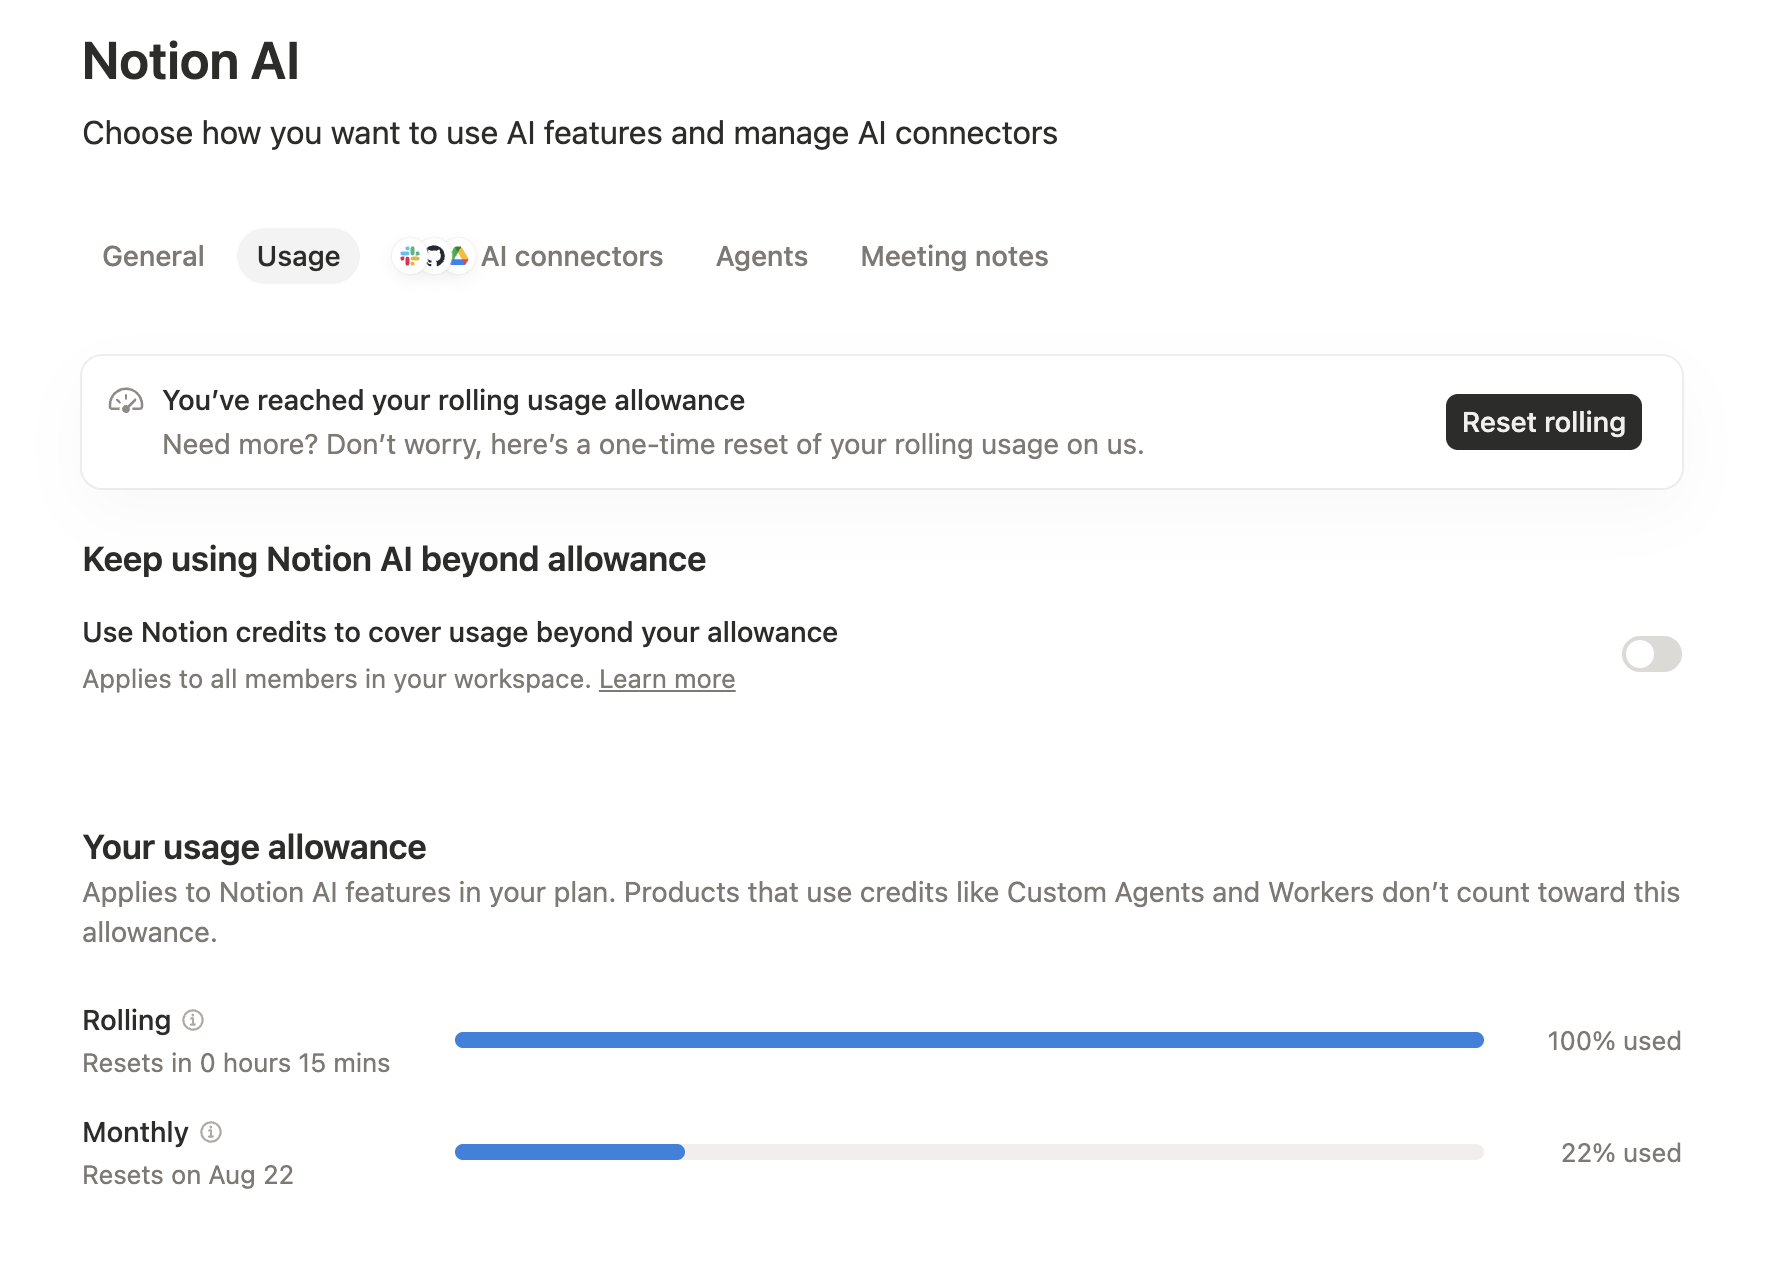Go to the Agents tab
Image resolution: width=1780 pixels, height=1282 pixels.
[x=762, y=256]
